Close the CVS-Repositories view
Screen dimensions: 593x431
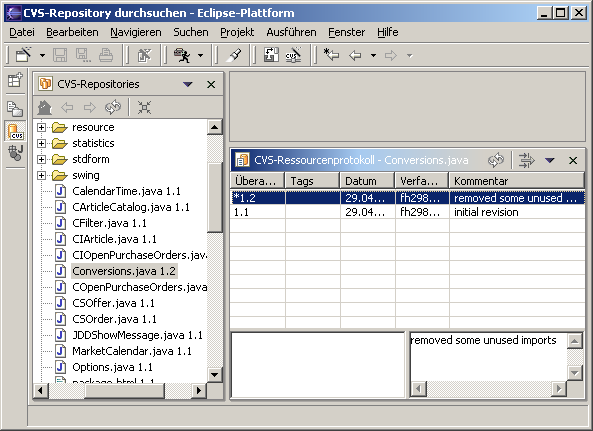pyautogui.click(x=211, y=84)
